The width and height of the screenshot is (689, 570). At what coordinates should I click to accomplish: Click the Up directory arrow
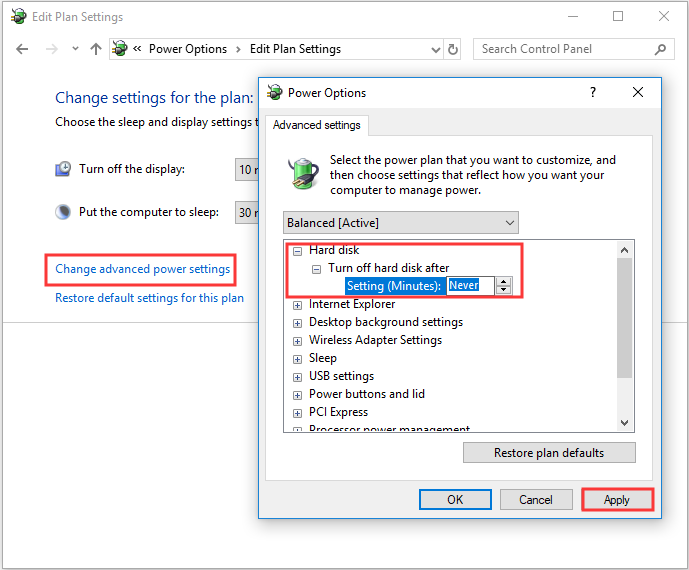click(x=96, y=49)
